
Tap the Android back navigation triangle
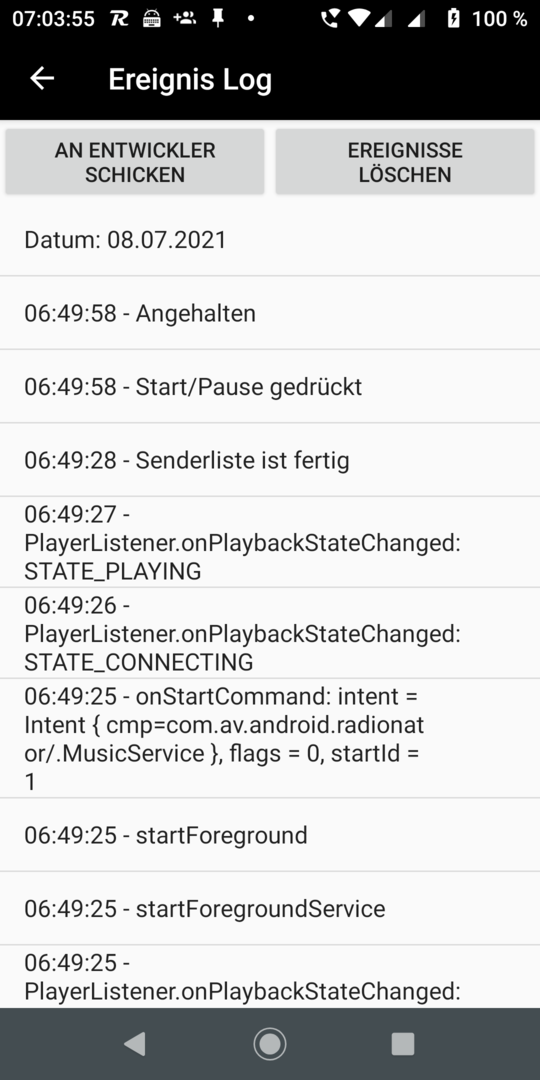[x=135, y=1044]
